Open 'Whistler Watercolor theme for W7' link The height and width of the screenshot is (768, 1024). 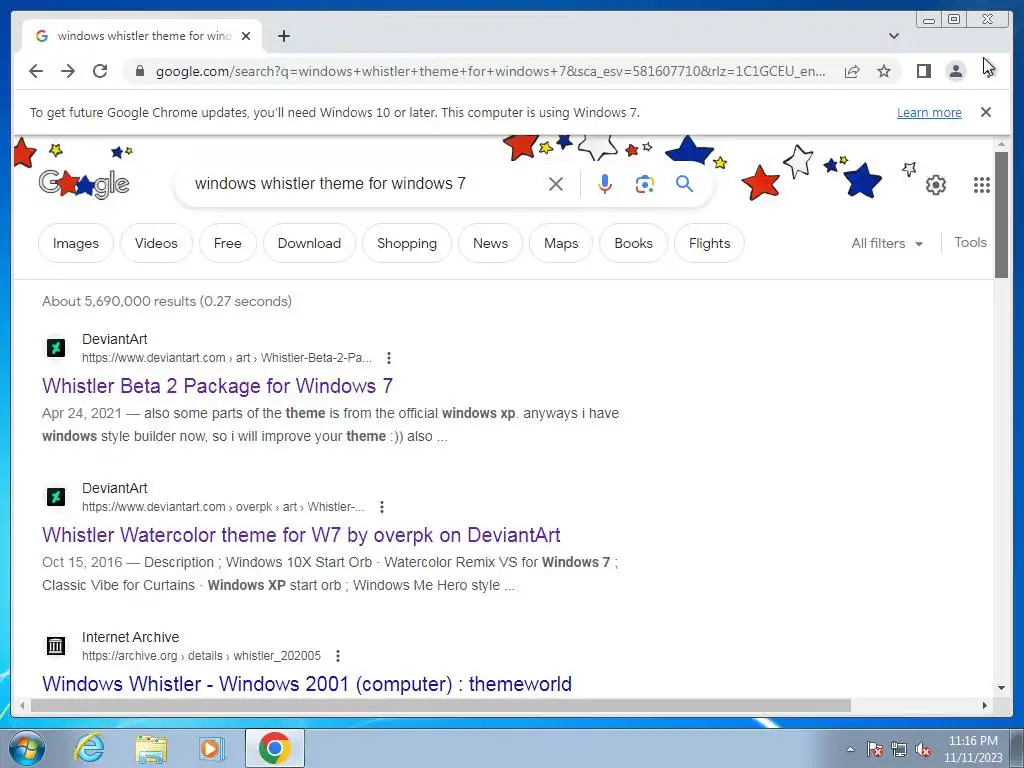pyautogui.click(x=301, y=535)
